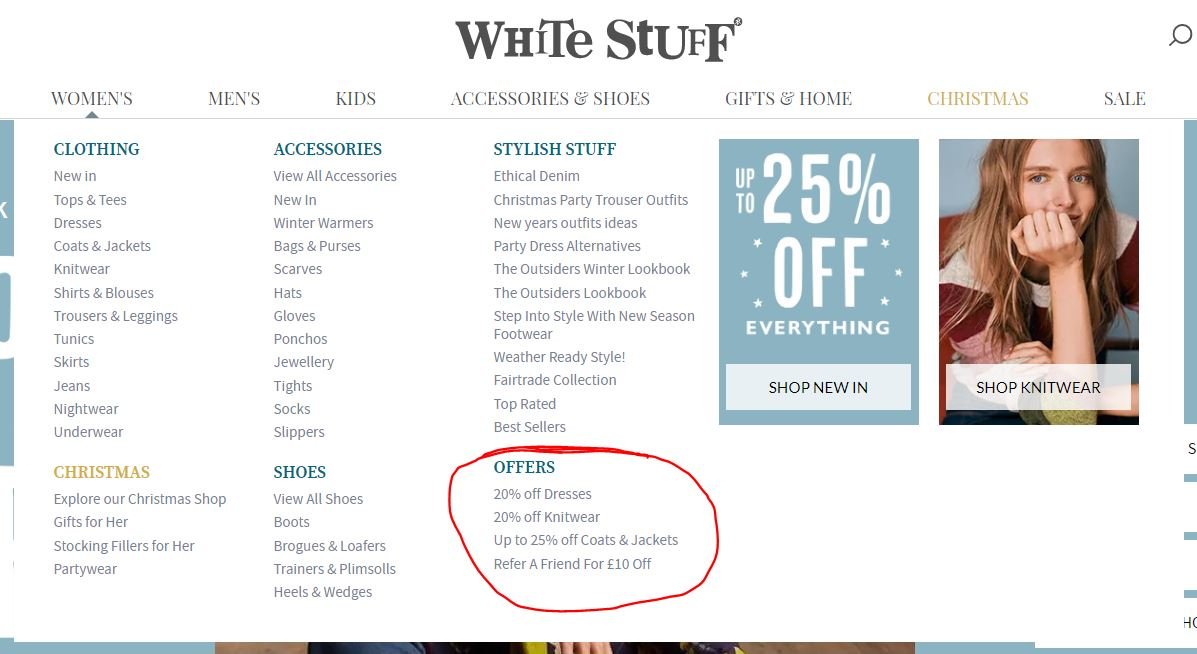This screenshot has height=654, width=1197.
Task: Open the Women's menu tab
Action: click(92, 98)
